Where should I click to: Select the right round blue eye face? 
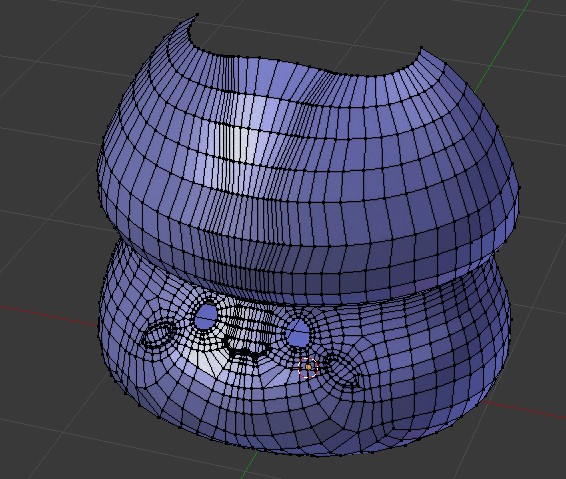pyautogui.click(x=298, y=334)
